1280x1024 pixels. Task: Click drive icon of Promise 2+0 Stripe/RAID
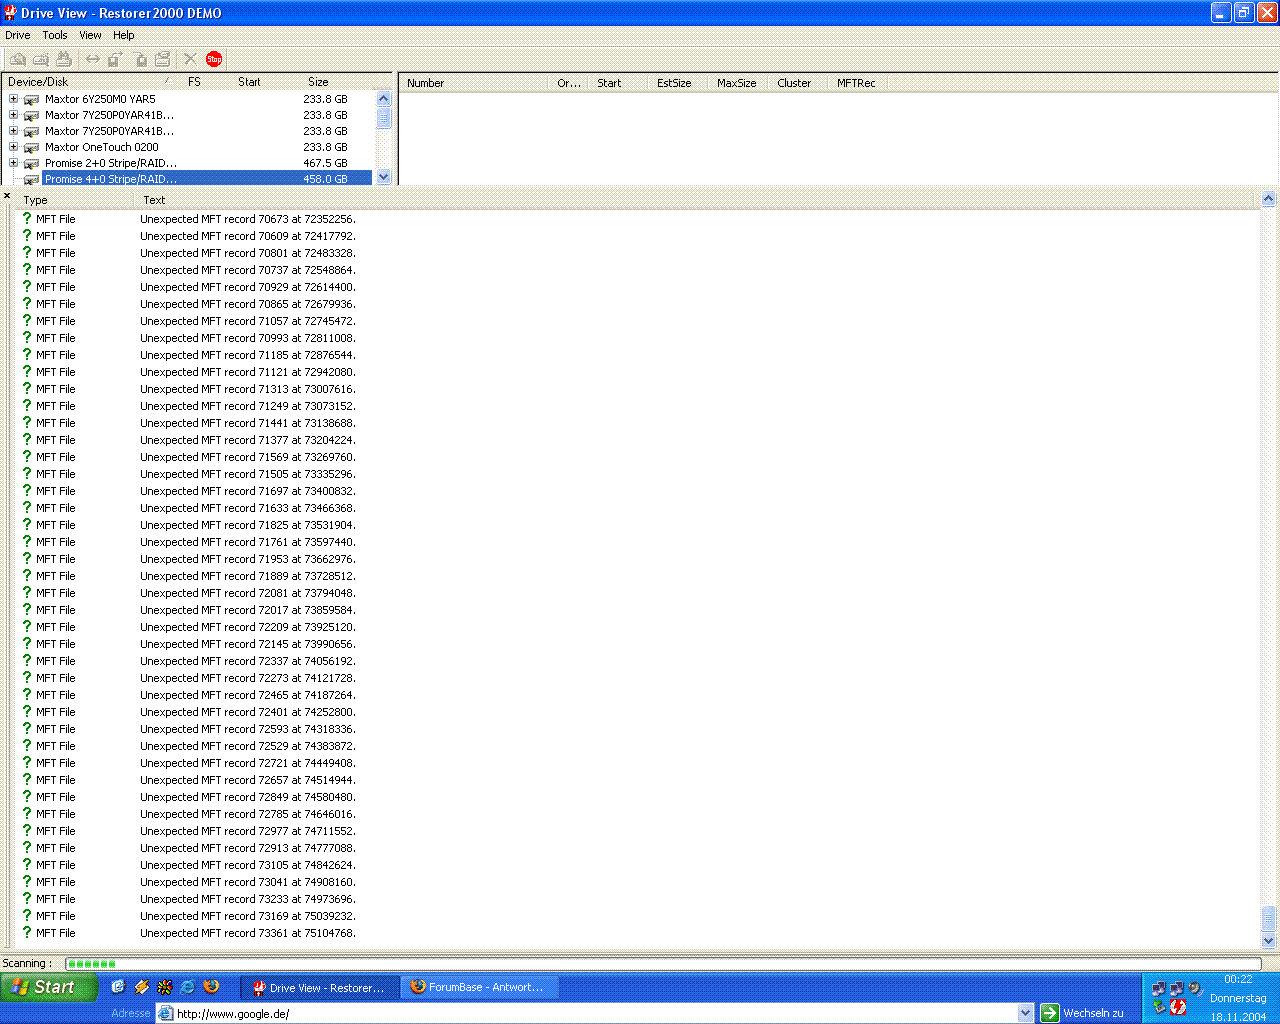31,164
